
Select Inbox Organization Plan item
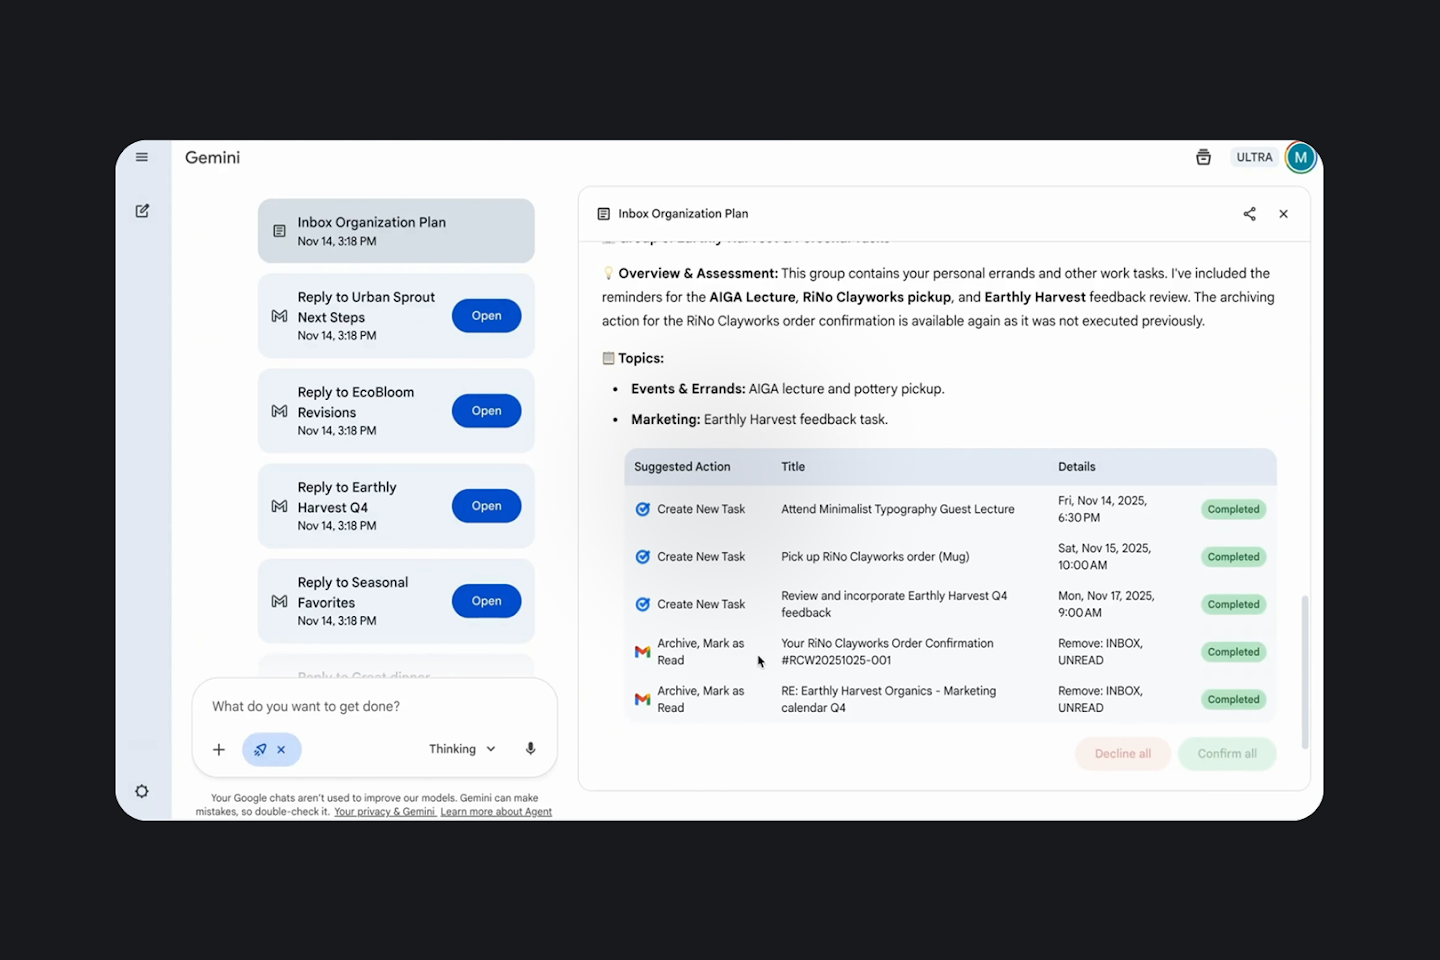[396, 231]
